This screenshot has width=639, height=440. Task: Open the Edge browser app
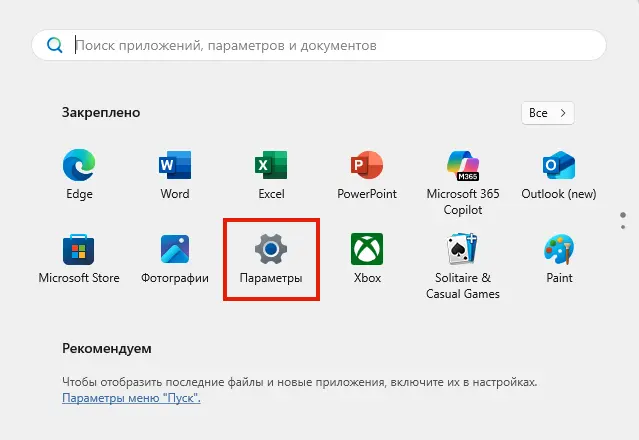point(79,174)
